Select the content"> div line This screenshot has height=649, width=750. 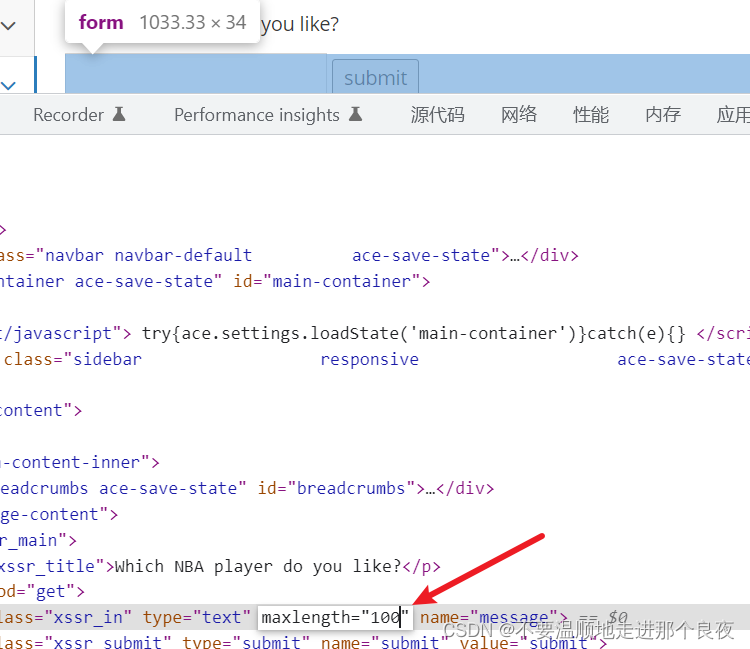click(41, 410)
